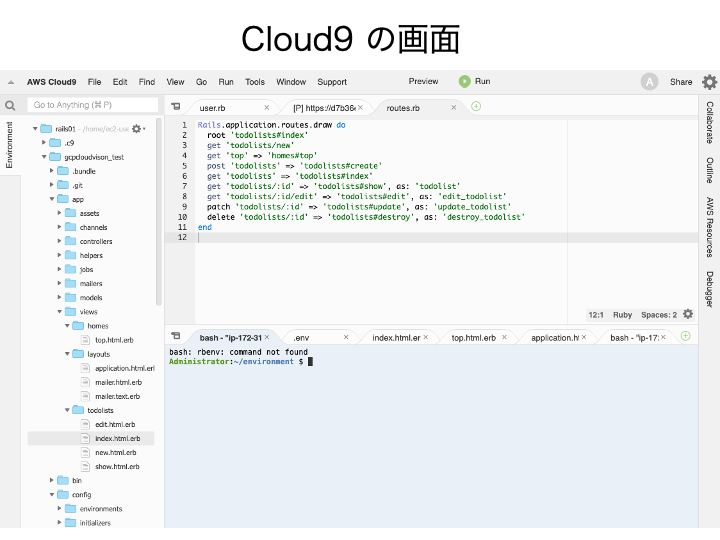Open the show.html.erb file in tree

[117, 467]
